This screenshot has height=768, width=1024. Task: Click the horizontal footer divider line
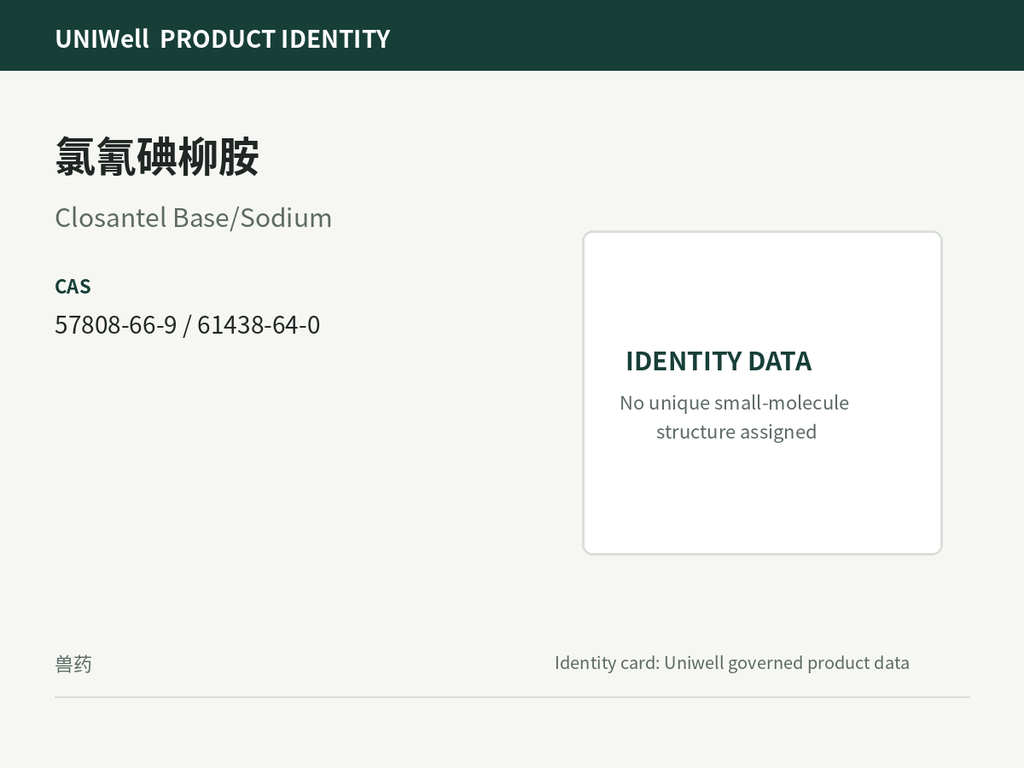[512, 697]
